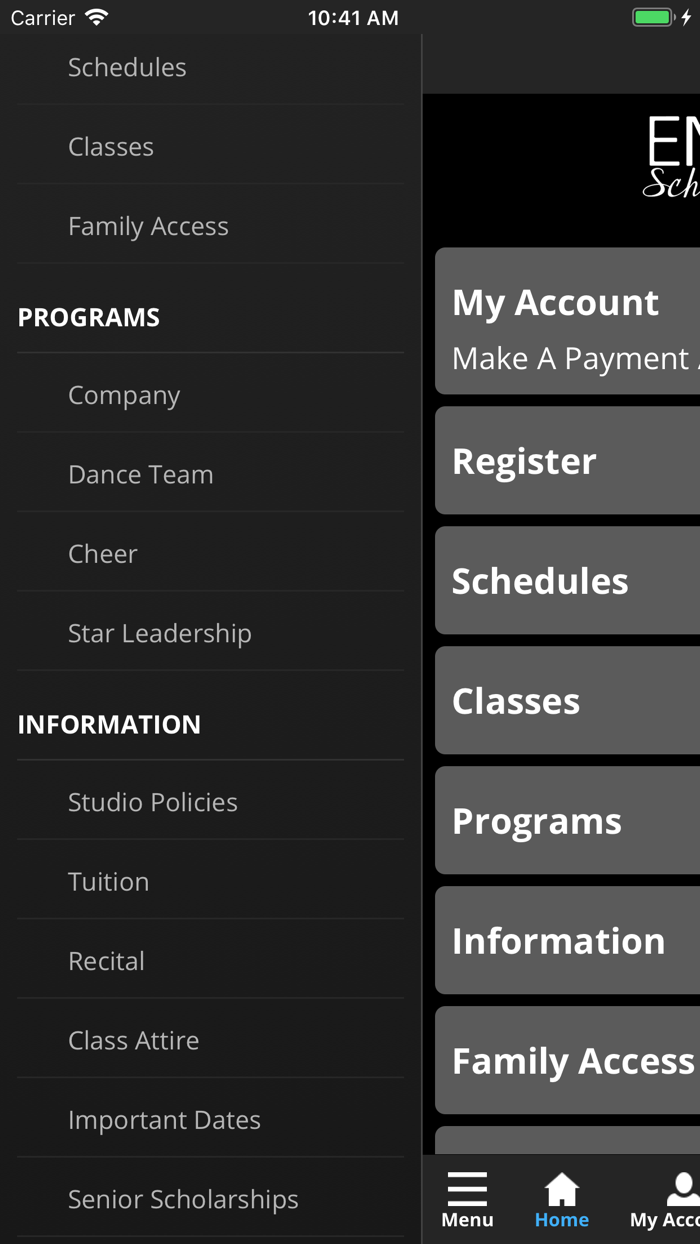Viewport: 700px width, 1244px height.
Task: Select Recital in the side menu
Action: coord(107,961)
